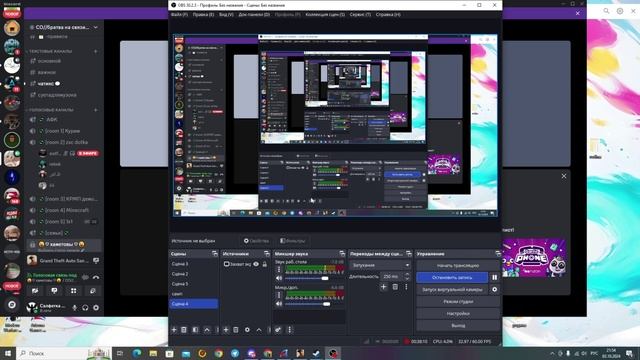640x360 pixels.
Task: Click the Выход button in OBS
Action: coord(458,326)
